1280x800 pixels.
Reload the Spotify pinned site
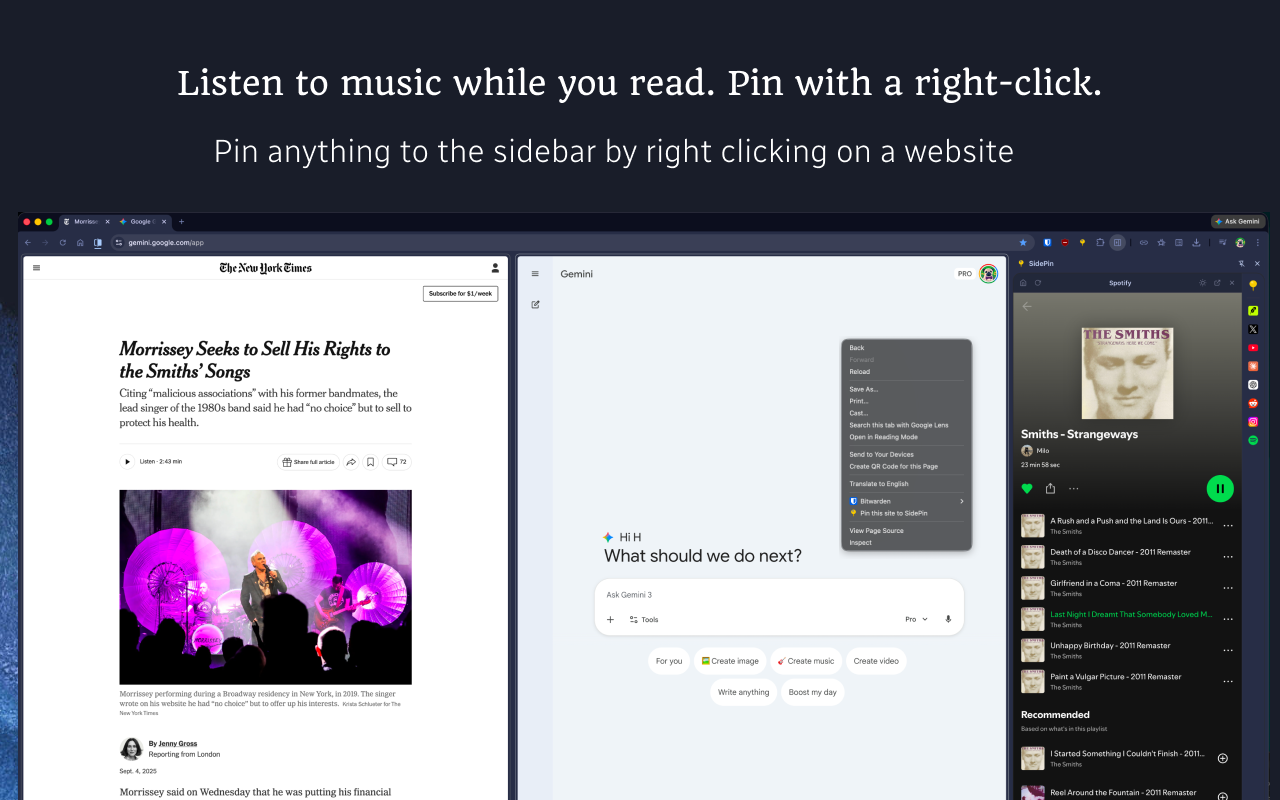[x=1037, y=283]
